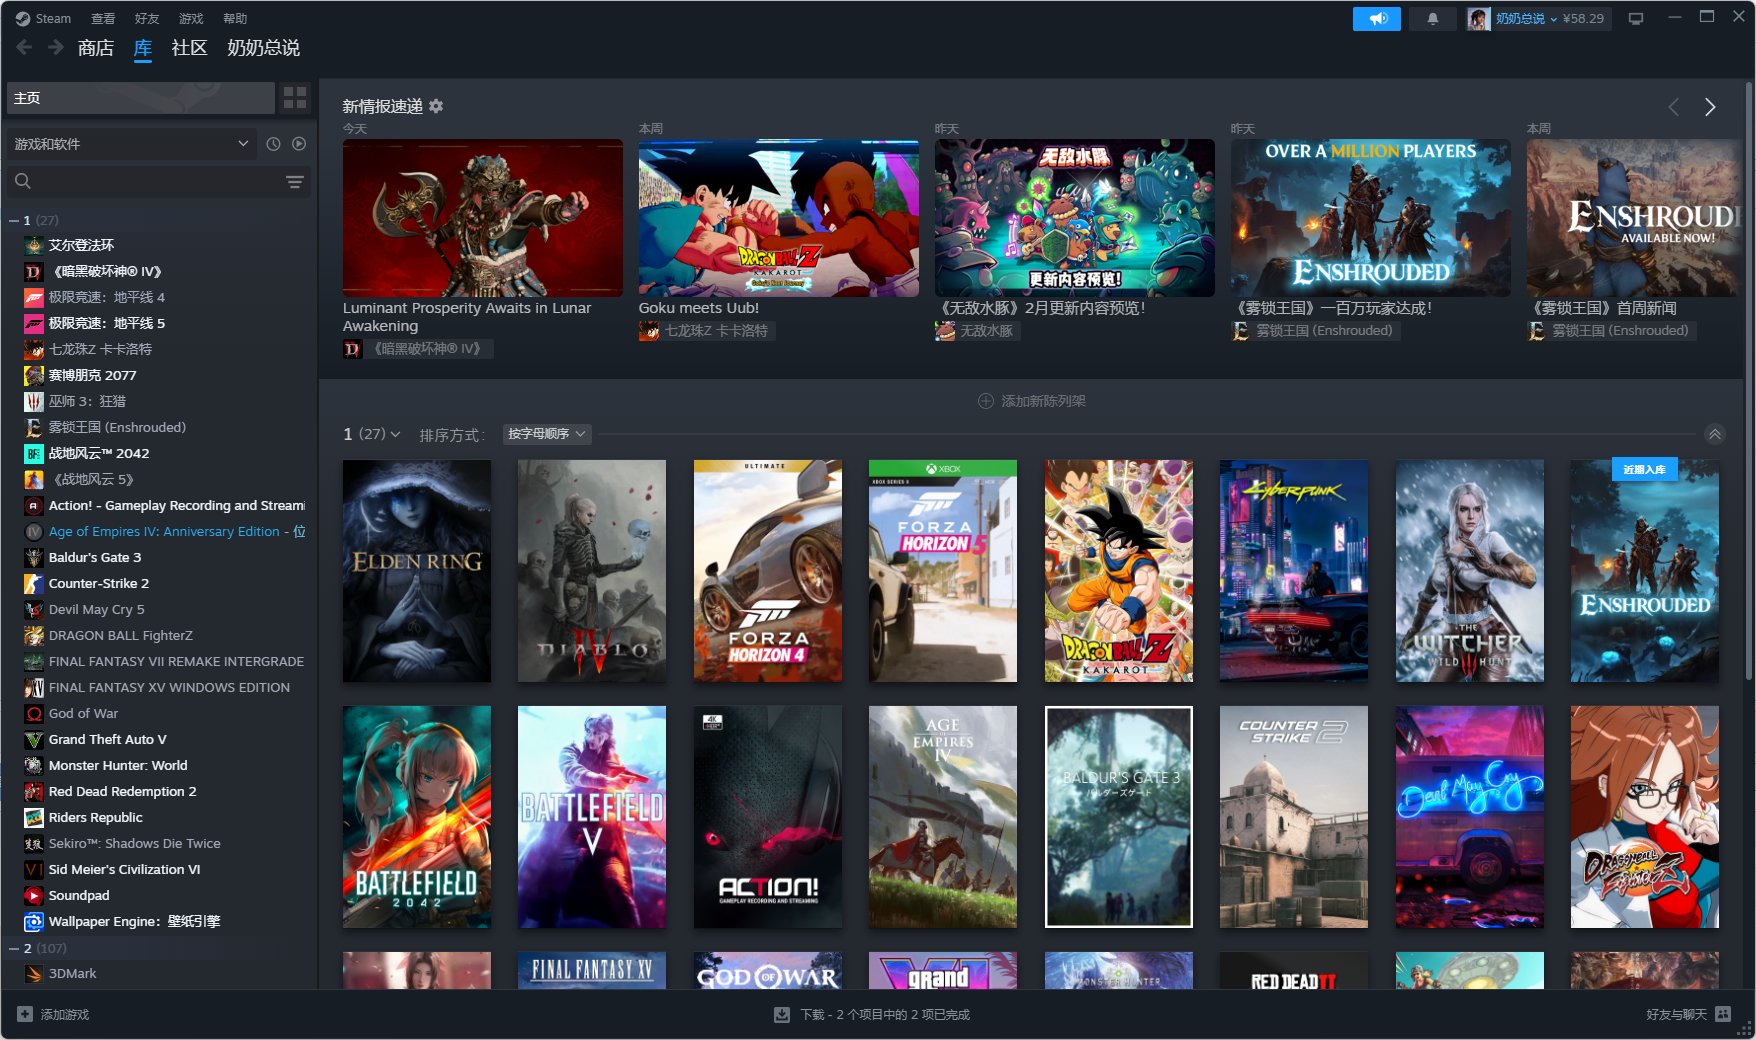Click 添加游戏 at the bottom left

click(x=54, y=1014)
